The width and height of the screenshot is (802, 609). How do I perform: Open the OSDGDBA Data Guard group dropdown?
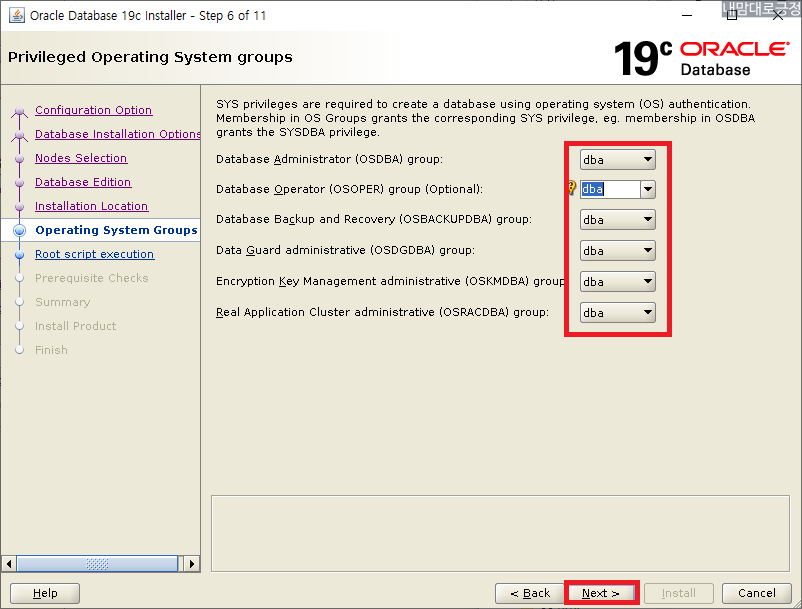pos(617,251)
